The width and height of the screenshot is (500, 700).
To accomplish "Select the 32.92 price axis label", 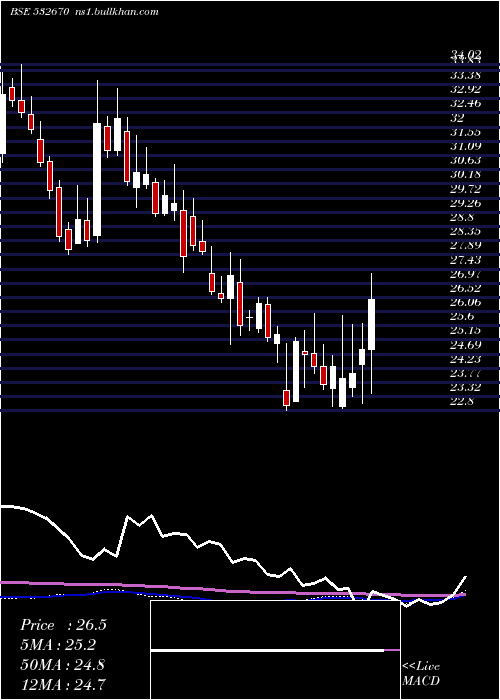I will tap(466, 89).
